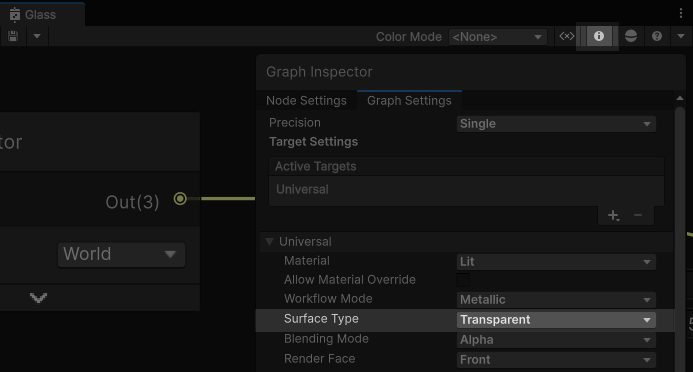Click the Save Asset floppy disk icon
Viewport: 693px width, 372px height.
[13, 36]
